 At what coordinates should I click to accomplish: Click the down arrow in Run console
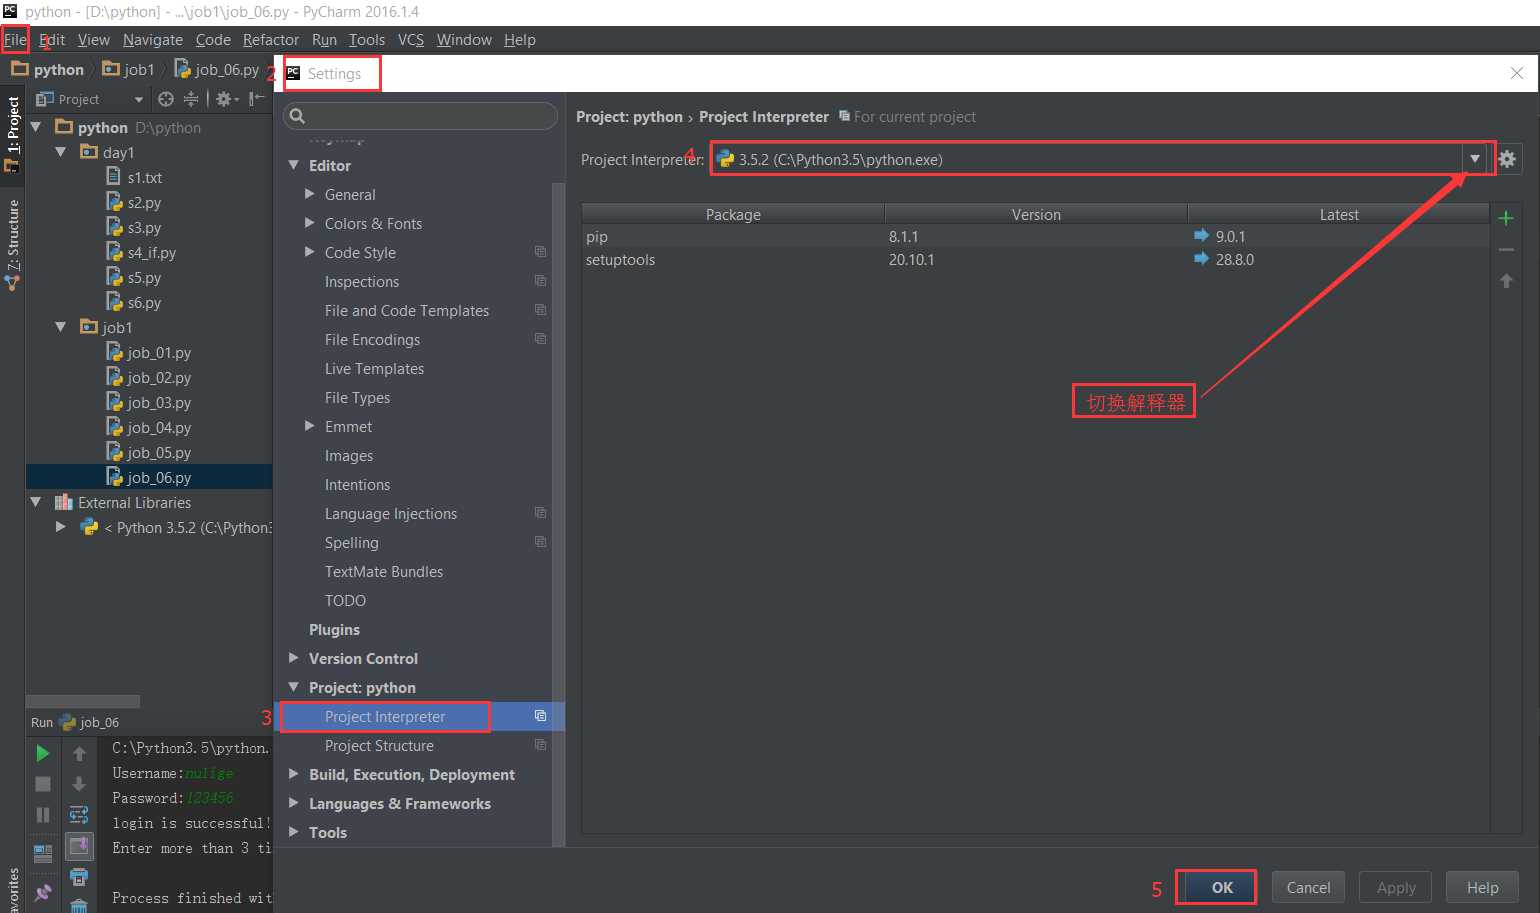click(79, 784)
